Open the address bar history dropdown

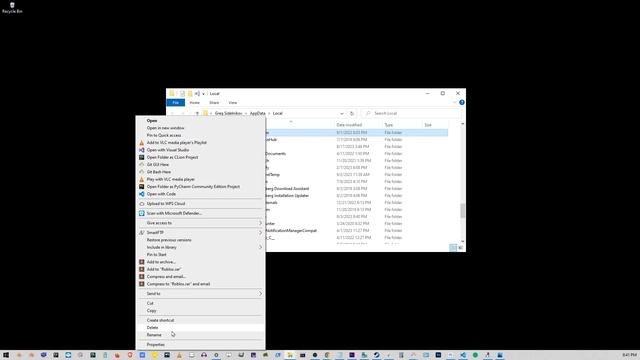click(342, 113)
